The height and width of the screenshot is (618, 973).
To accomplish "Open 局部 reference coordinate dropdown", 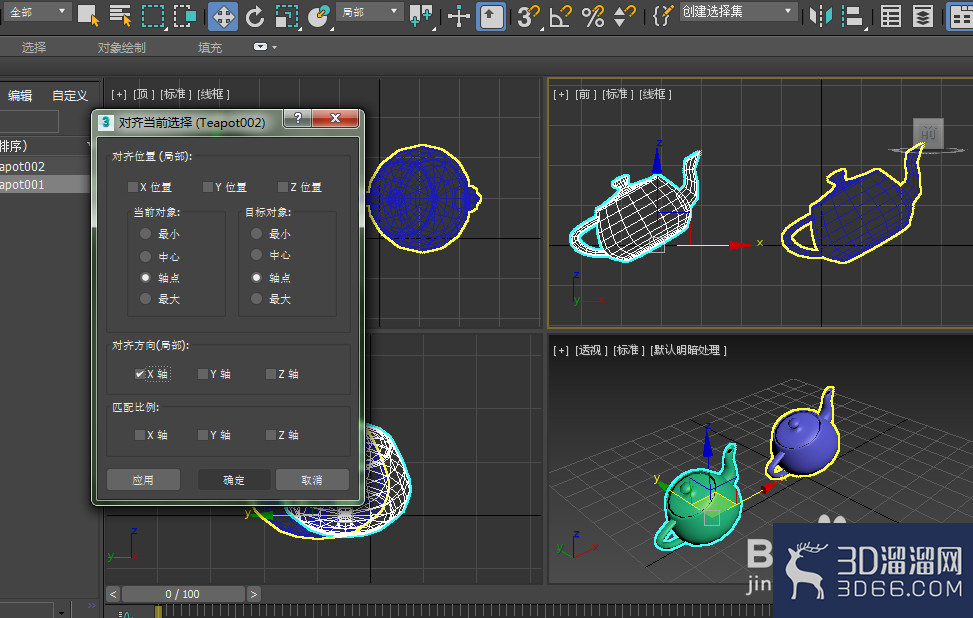I will click(370, 12).
